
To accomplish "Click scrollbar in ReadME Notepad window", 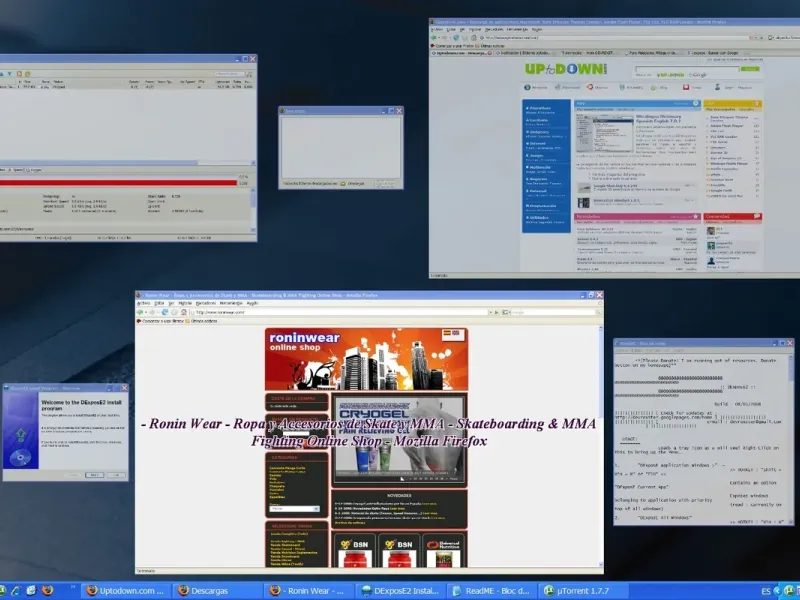I will 791,440.
